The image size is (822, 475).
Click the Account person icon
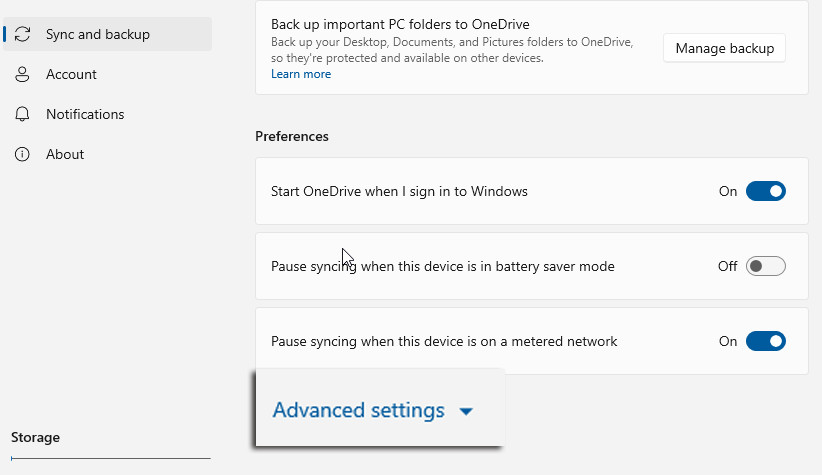pyautogui.click(x=23, y=74)
